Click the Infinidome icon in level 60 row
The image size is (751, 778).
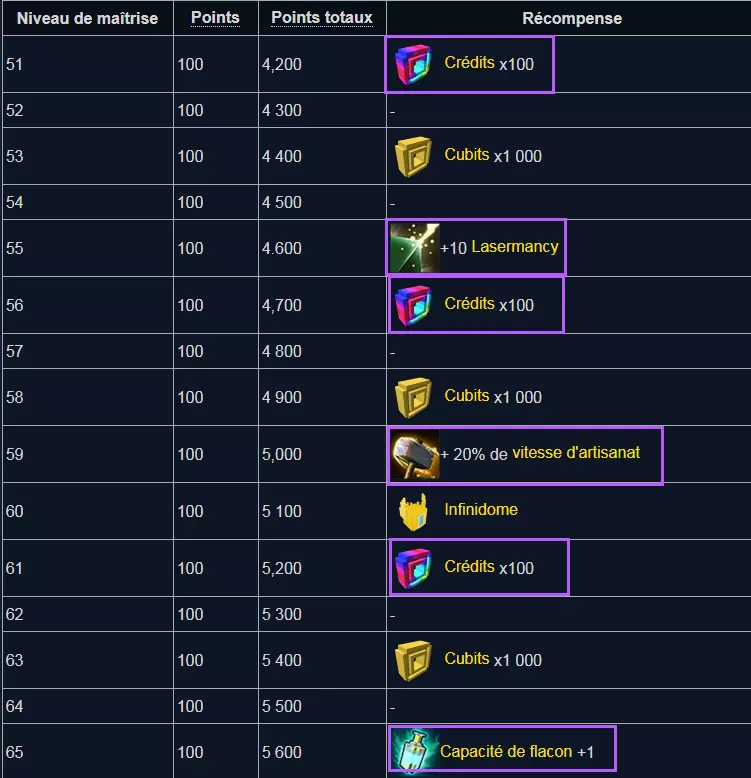(413, 511)
